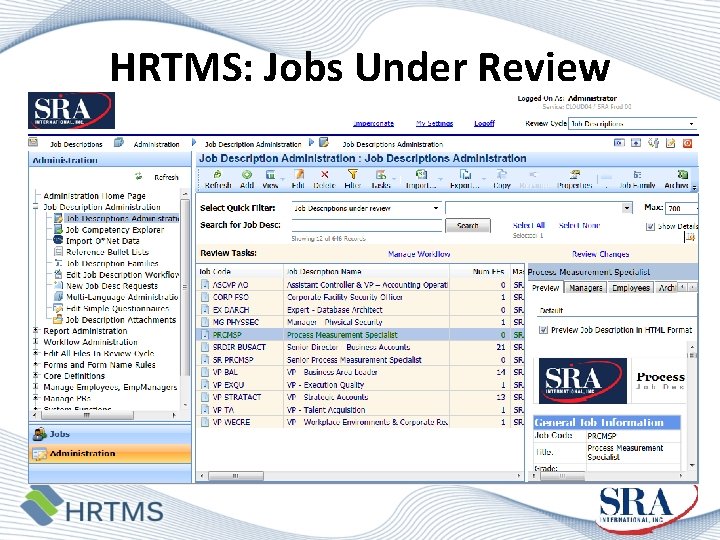The height and width of the screenshot is (540, 720).
Task: Open Edit Job Description Workflow item
Action: coord(122,275)
